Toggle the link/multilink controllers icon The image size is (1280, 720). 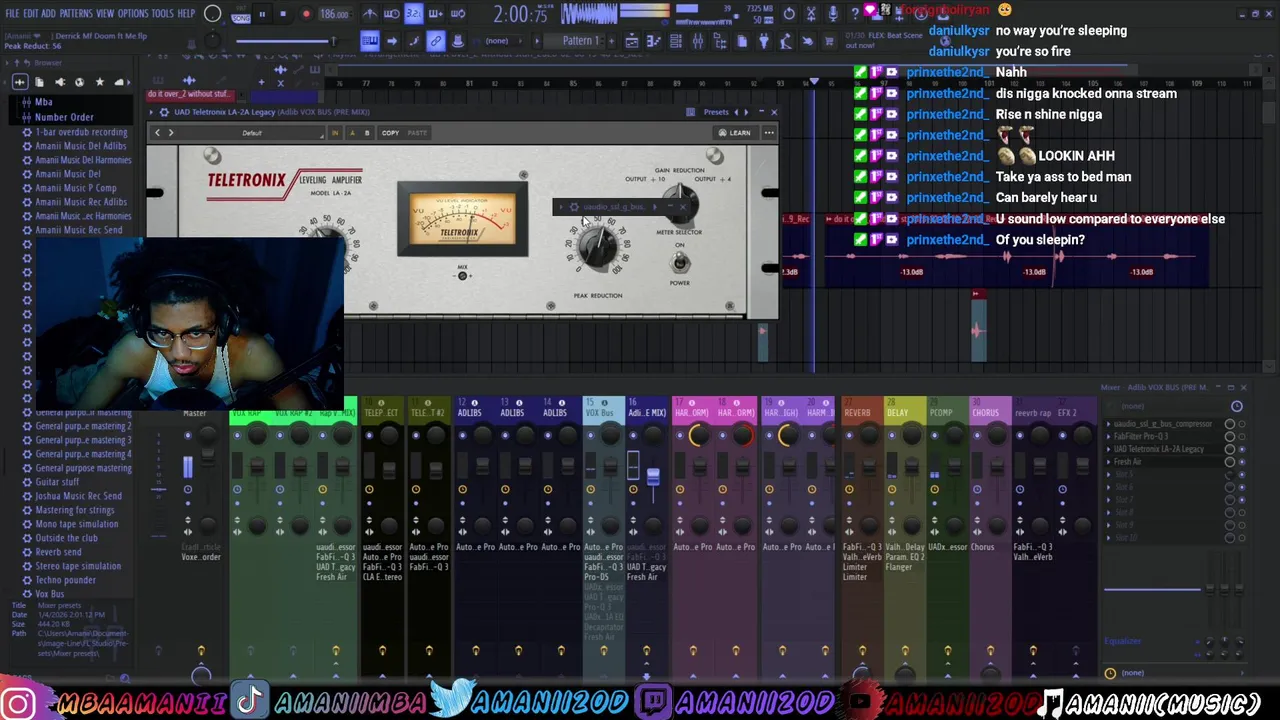click(435, 41)
